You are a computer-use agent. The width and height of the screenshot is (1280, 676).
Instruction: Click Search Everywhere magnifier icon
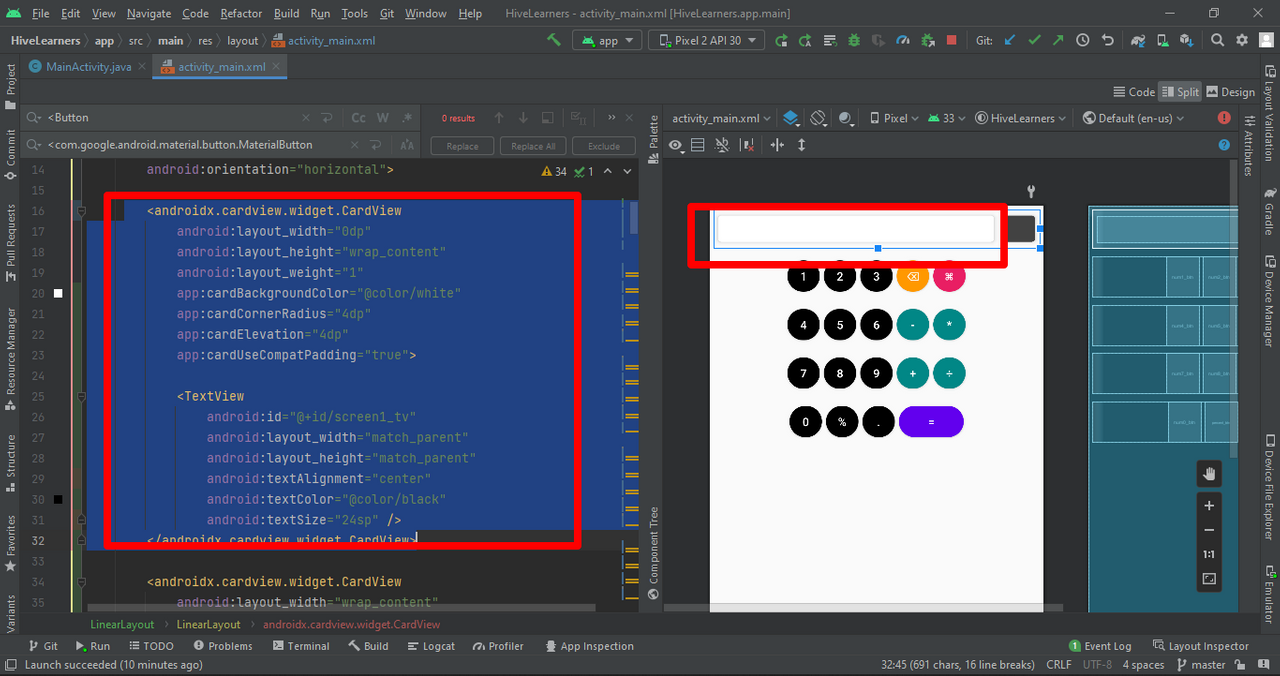pos(1217,40)
